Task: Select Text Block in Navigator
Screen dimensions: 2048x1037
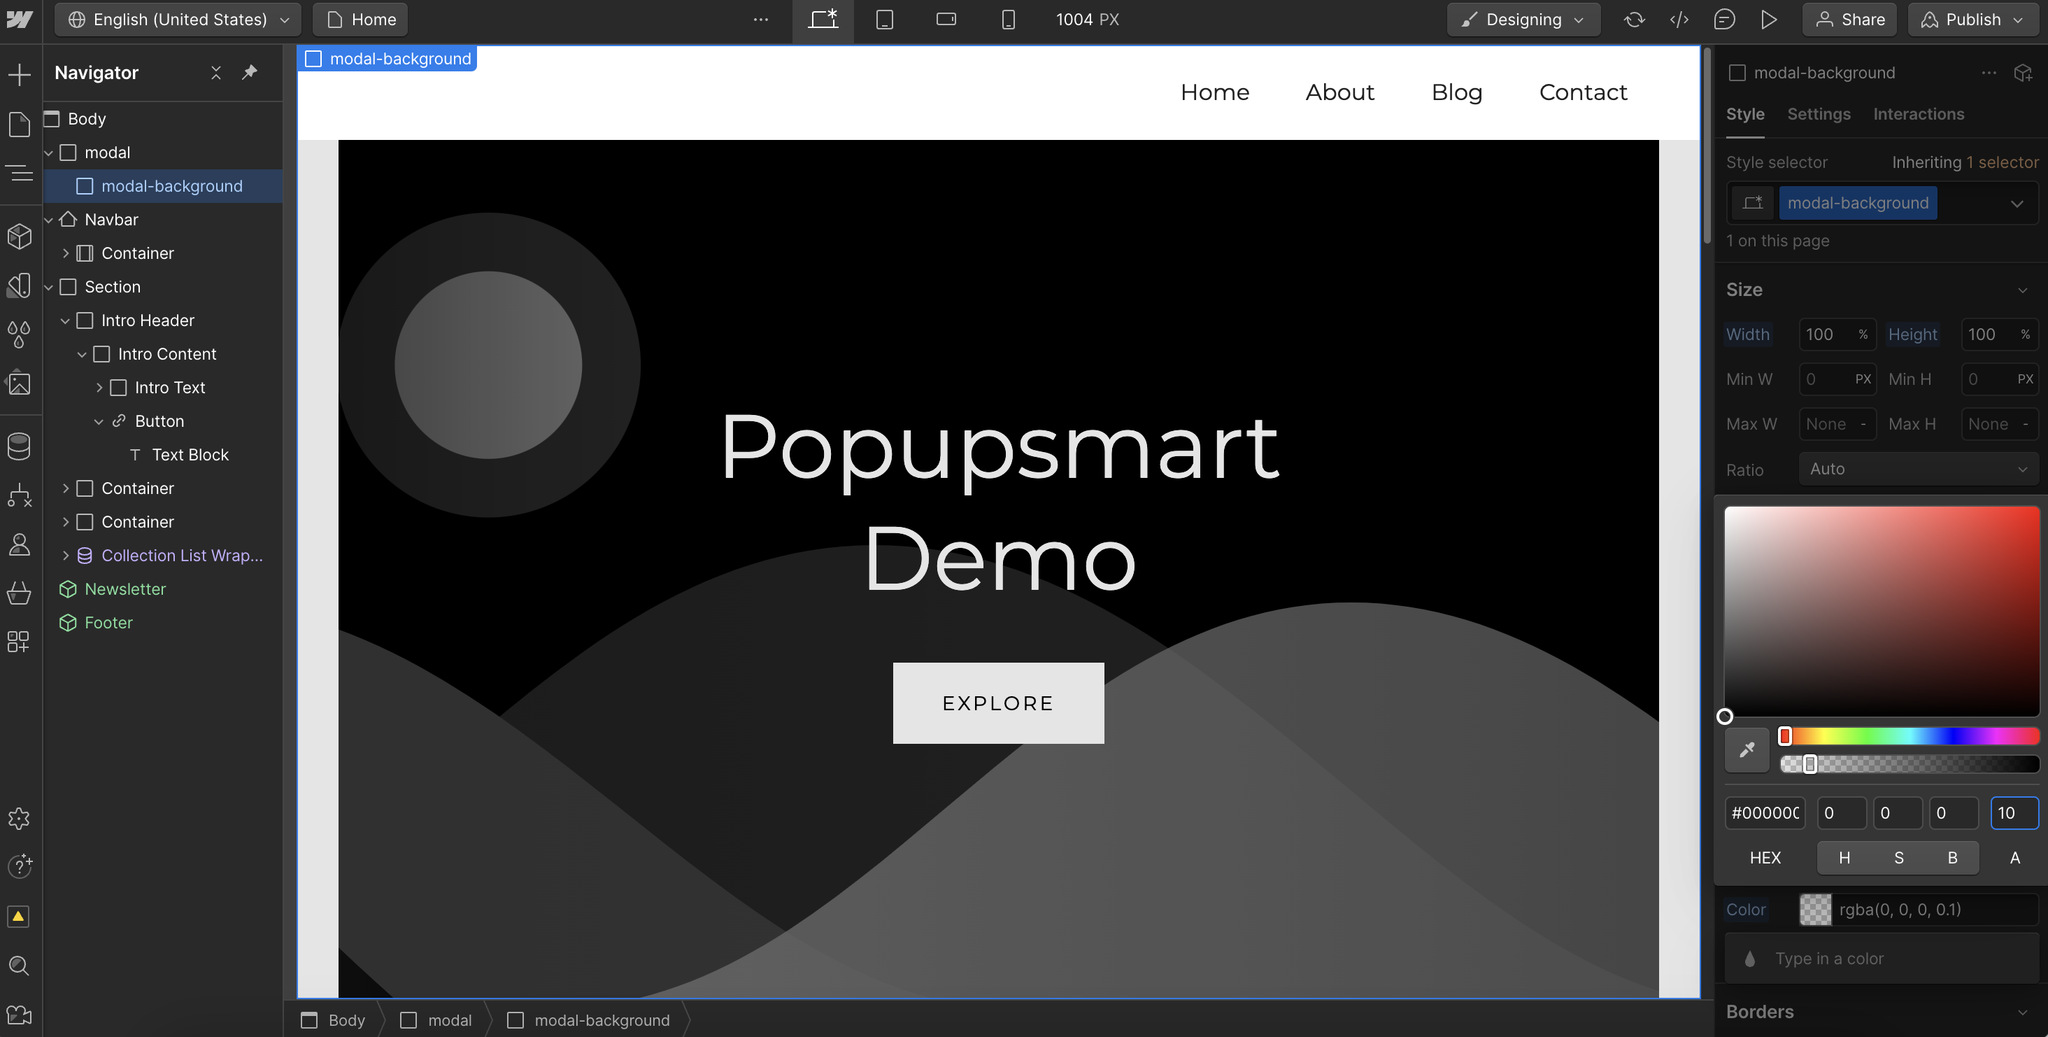Action: pos(190,455)
